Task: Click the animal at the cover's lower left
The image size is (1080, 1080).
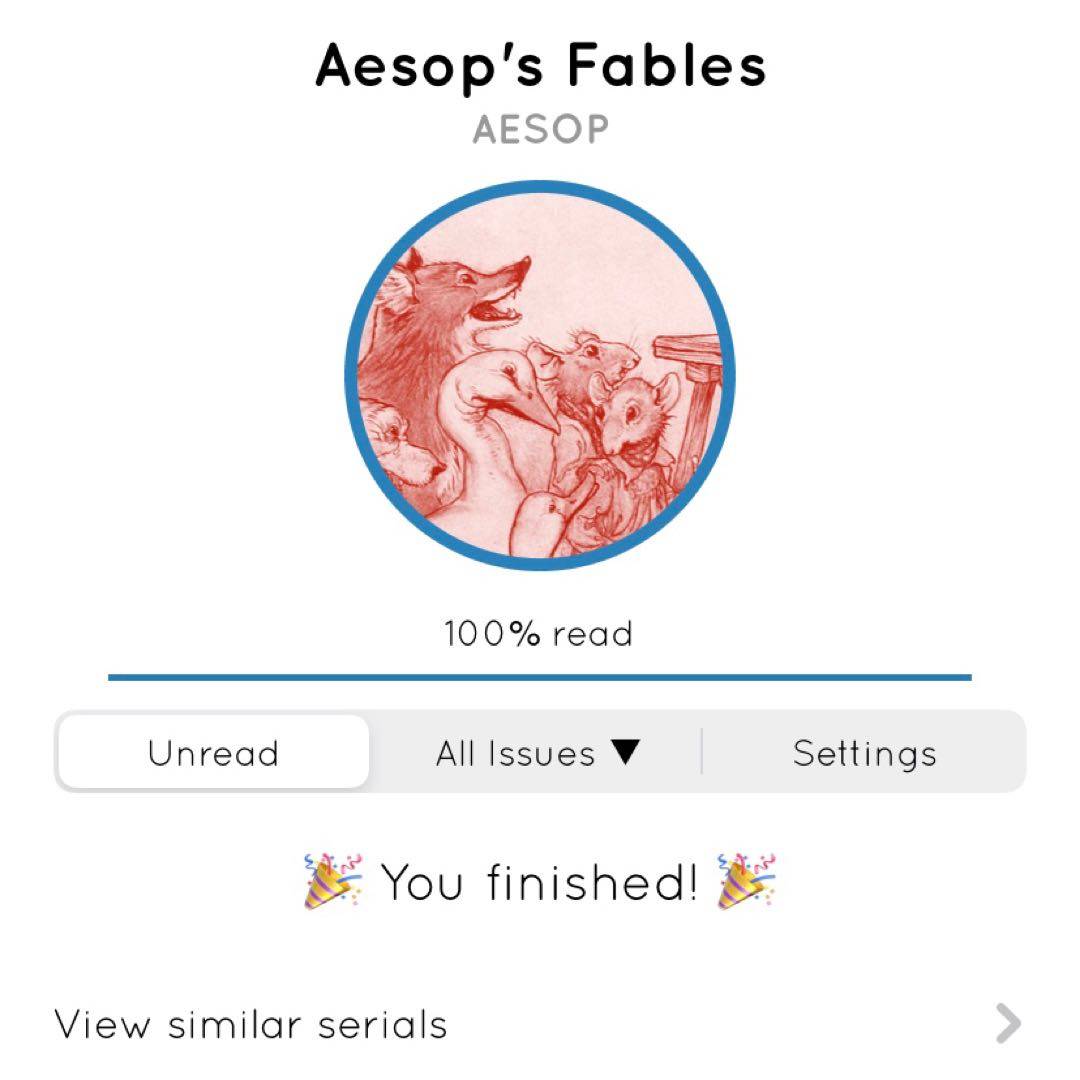Action: tap(395, 445)
